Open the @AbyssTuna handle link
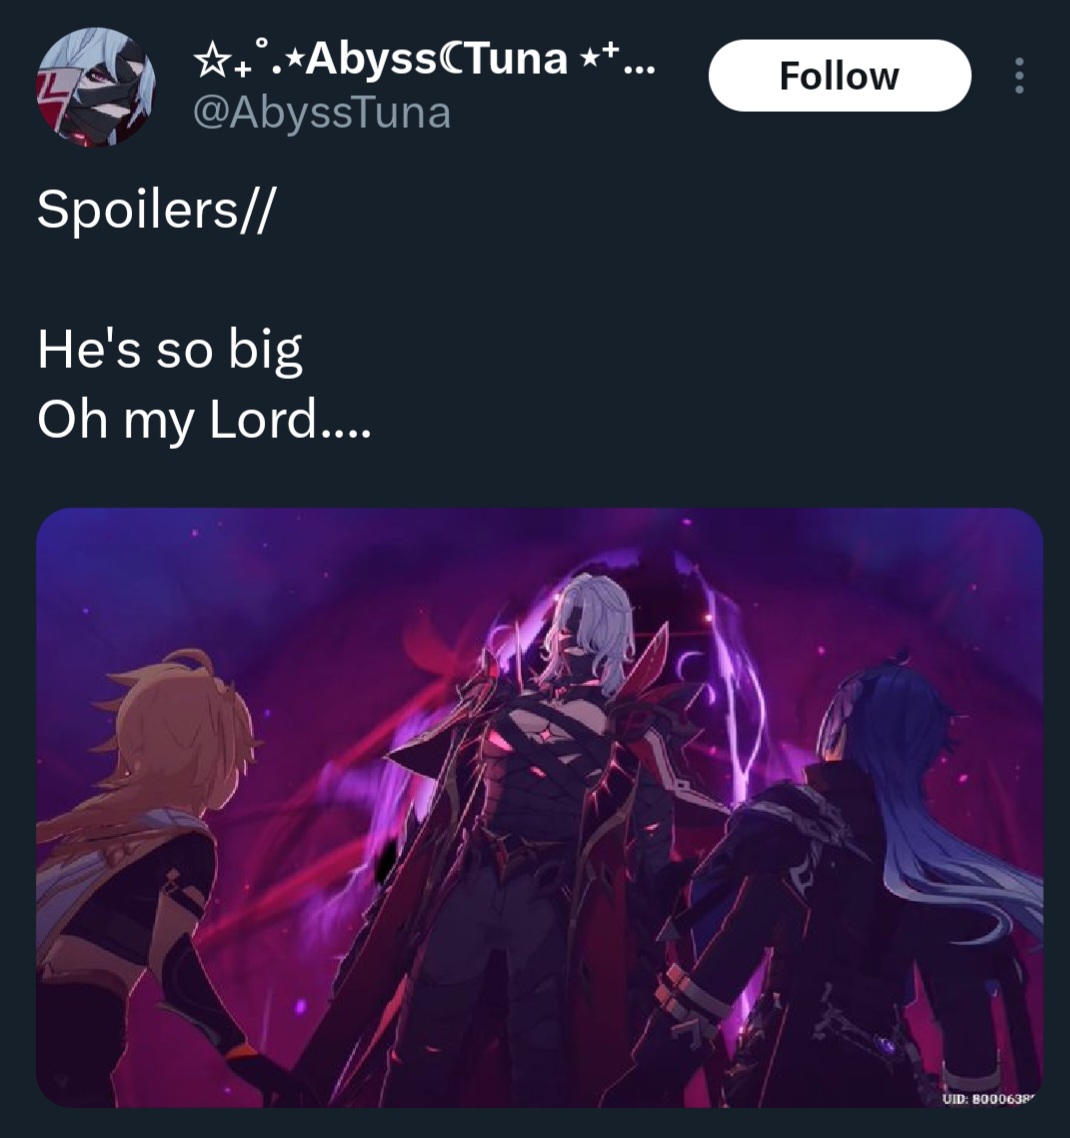Viewport: 1070px width, 1138px height. click(x=322, y=114)
